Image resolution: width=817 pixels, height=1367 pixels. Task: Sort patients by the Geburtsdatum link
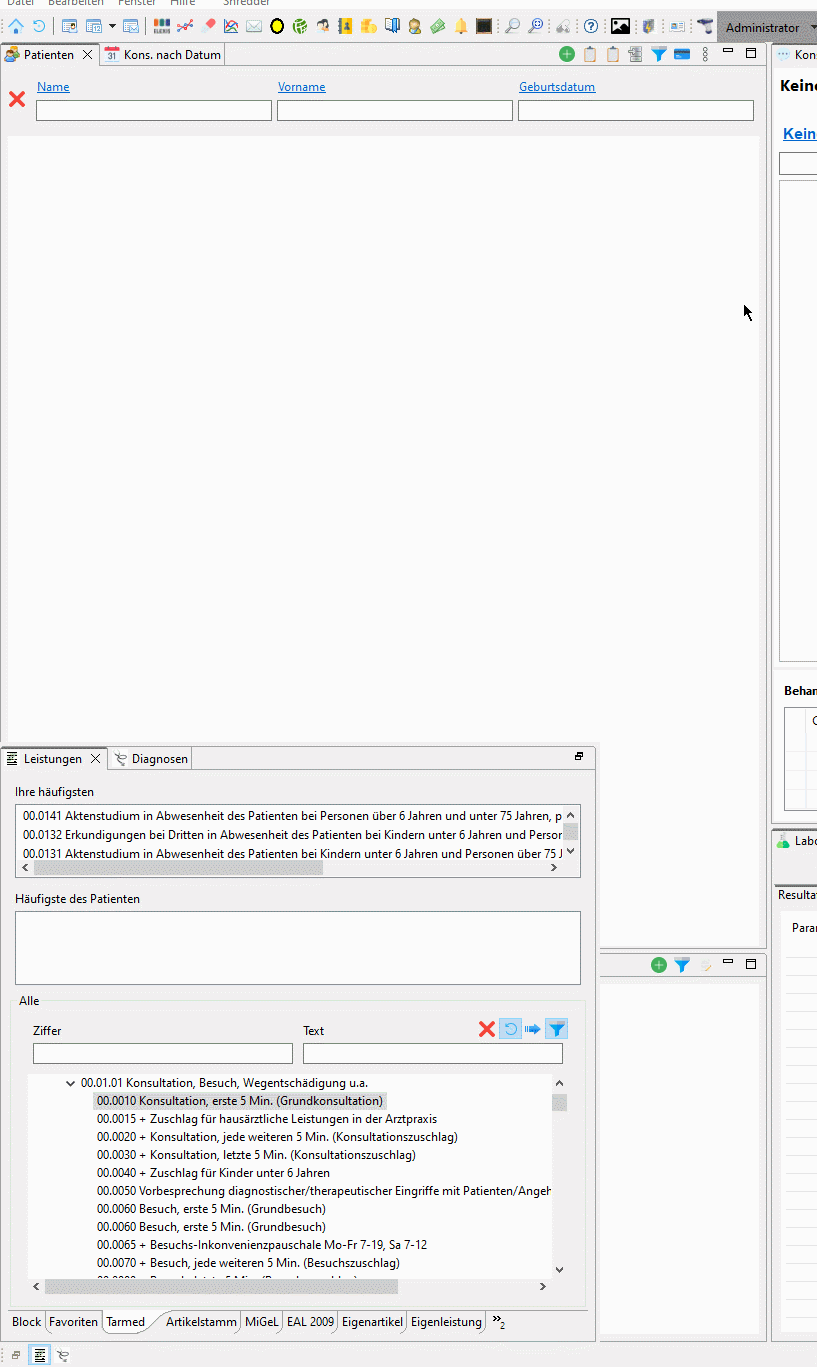557,87
